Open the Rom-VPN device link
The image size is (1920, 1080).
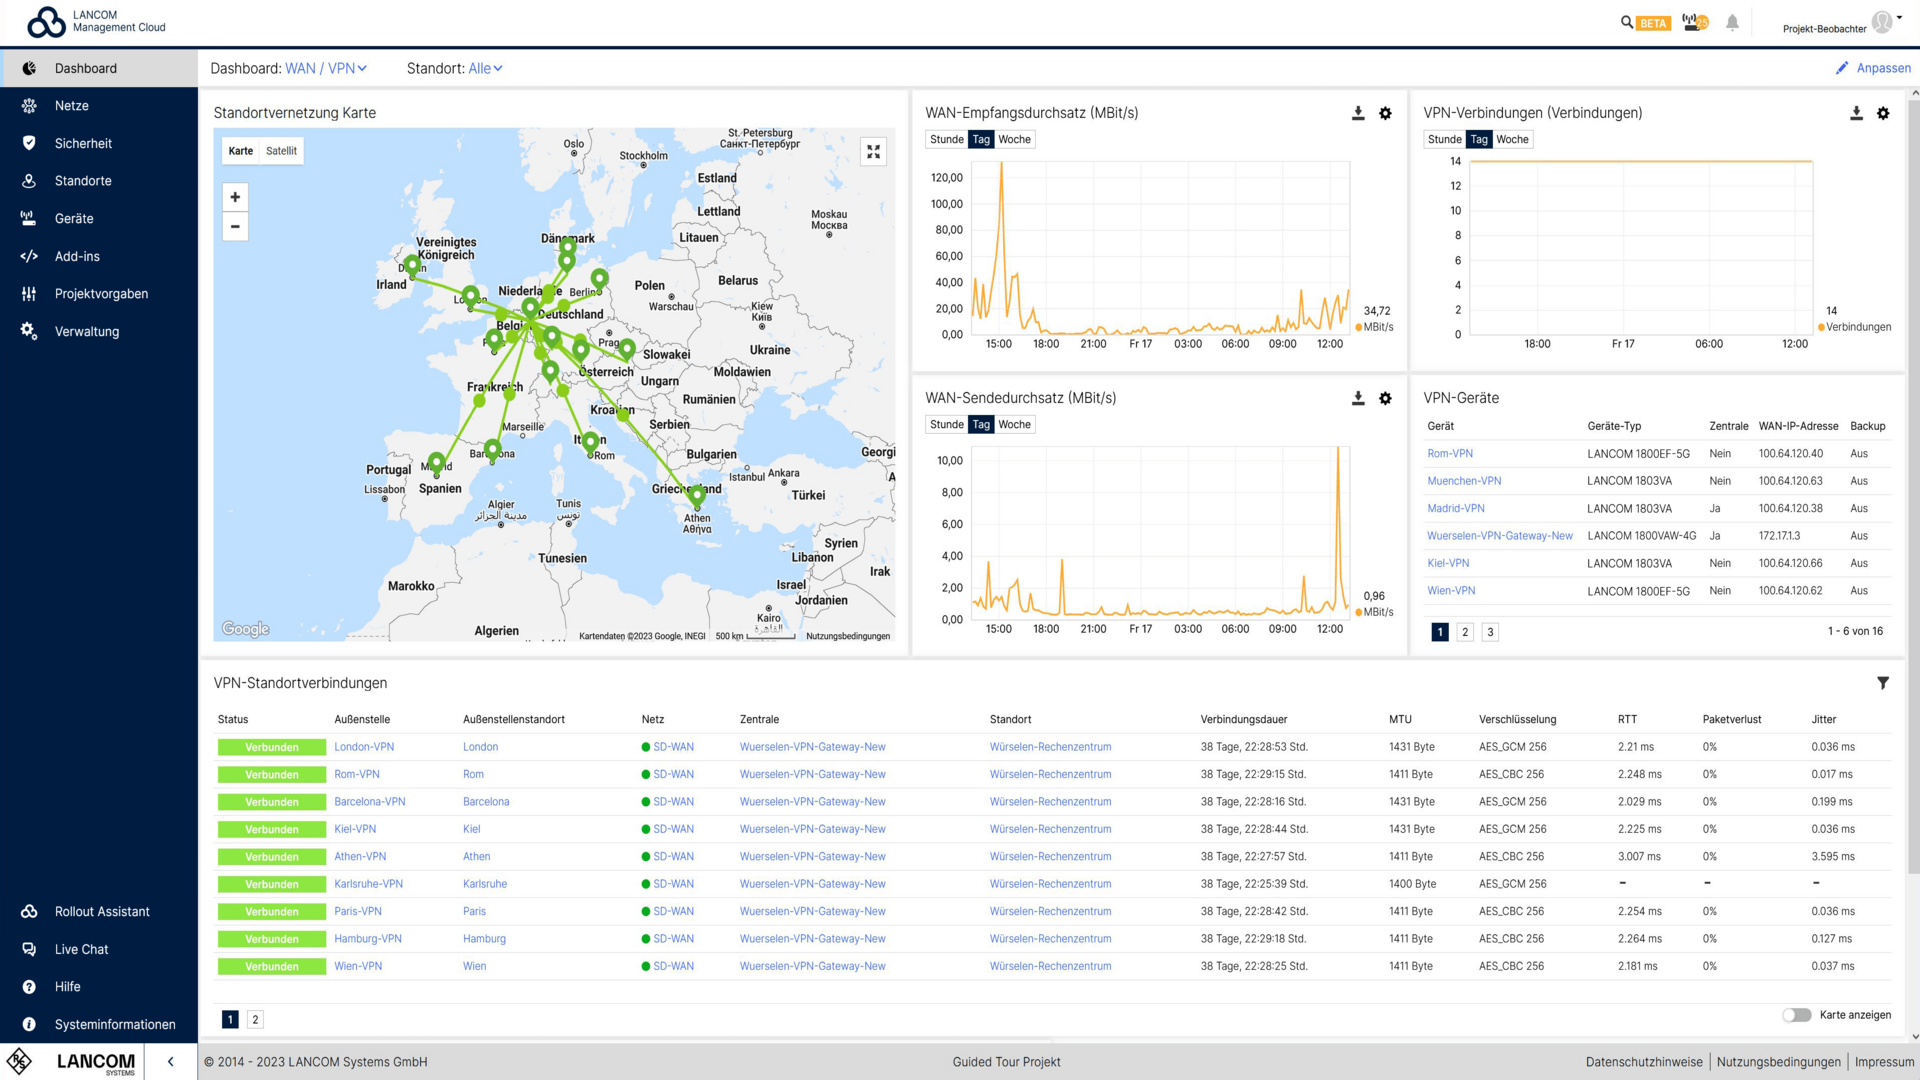[x=1449, y=453]
